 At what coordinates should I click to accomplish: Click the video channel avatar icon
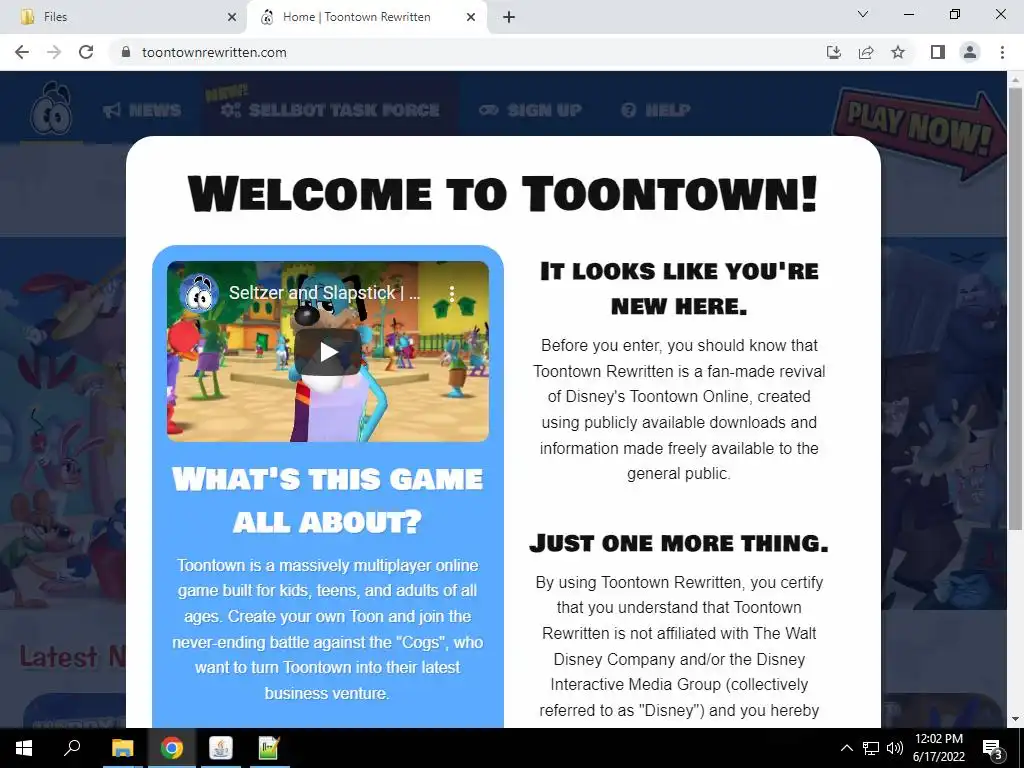pos(199,294)
